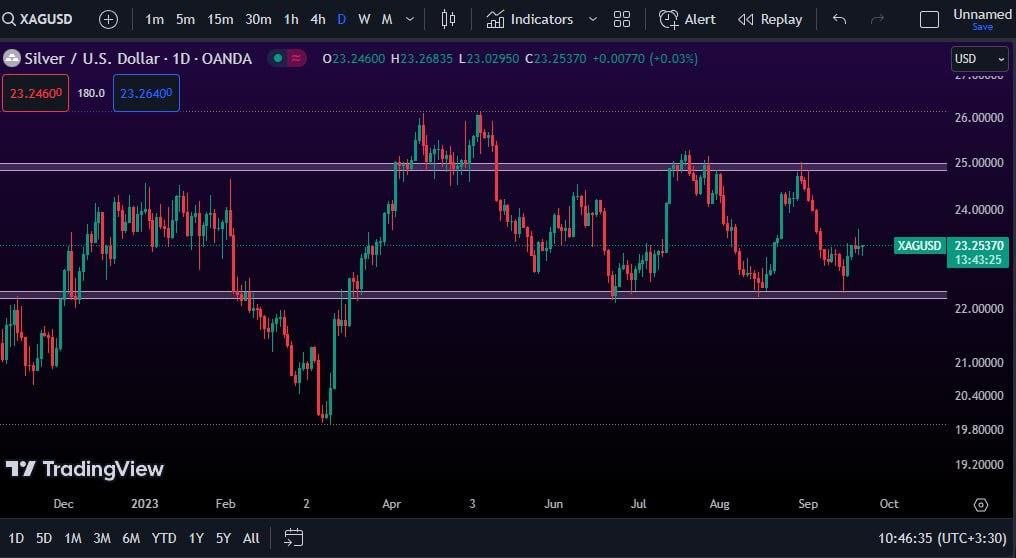Image resolution: width=1016 pixels, height=558 pixels.
Task: Expand the USD currency dropdown
Action: point(979,59)
